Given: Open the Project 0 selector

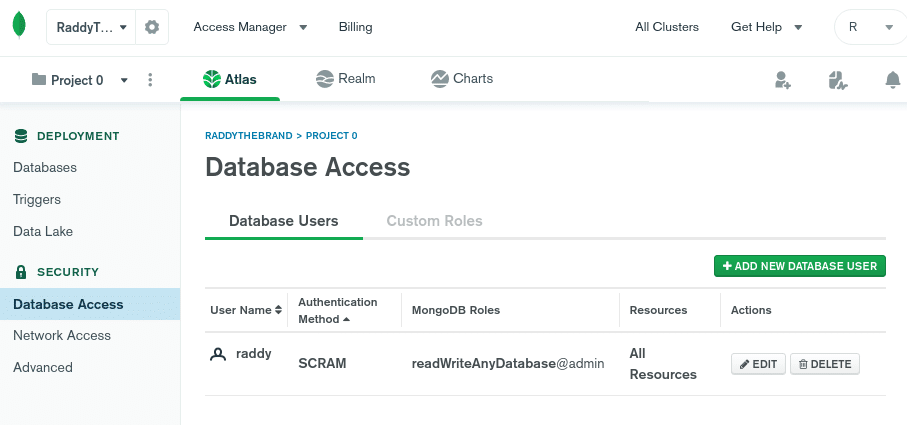Looking at the screenshot, I should pyautogui.click(x=80, y=80).
